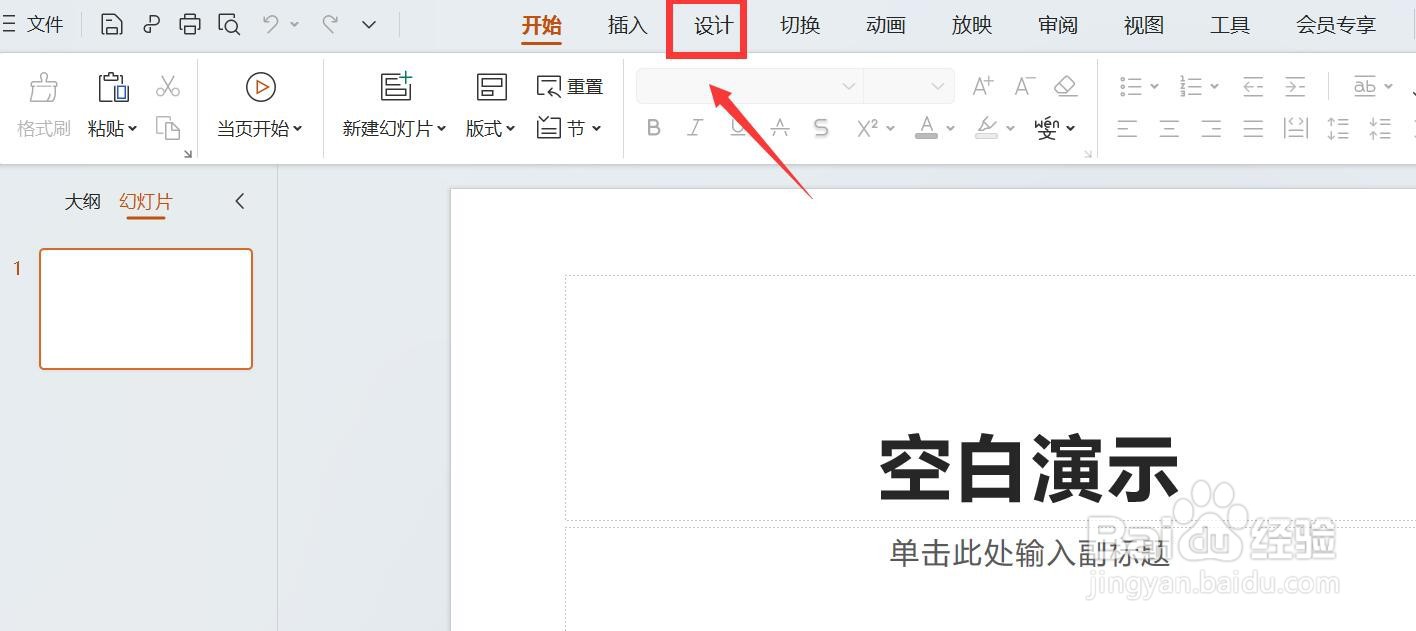Click the increase indent icon

[1295, 87]
